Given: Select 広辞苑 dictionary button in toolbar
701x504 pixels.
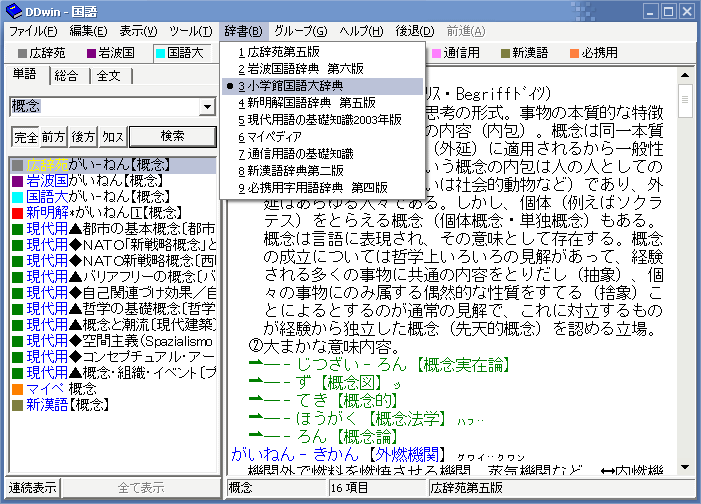Looking at the screenshot, I should click(42, 53).
